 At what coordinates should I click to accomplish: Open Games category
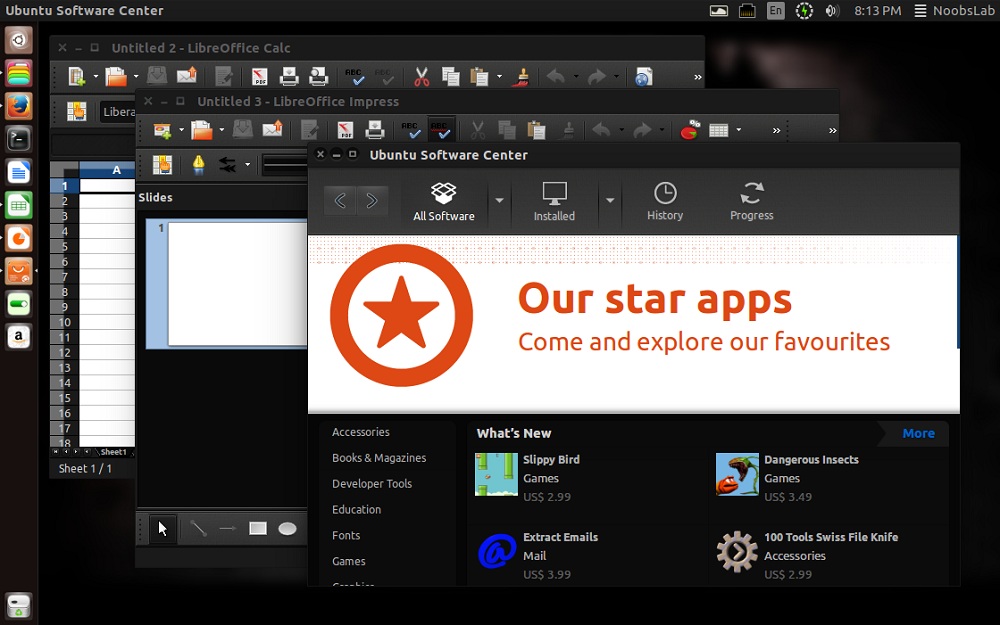348,561
